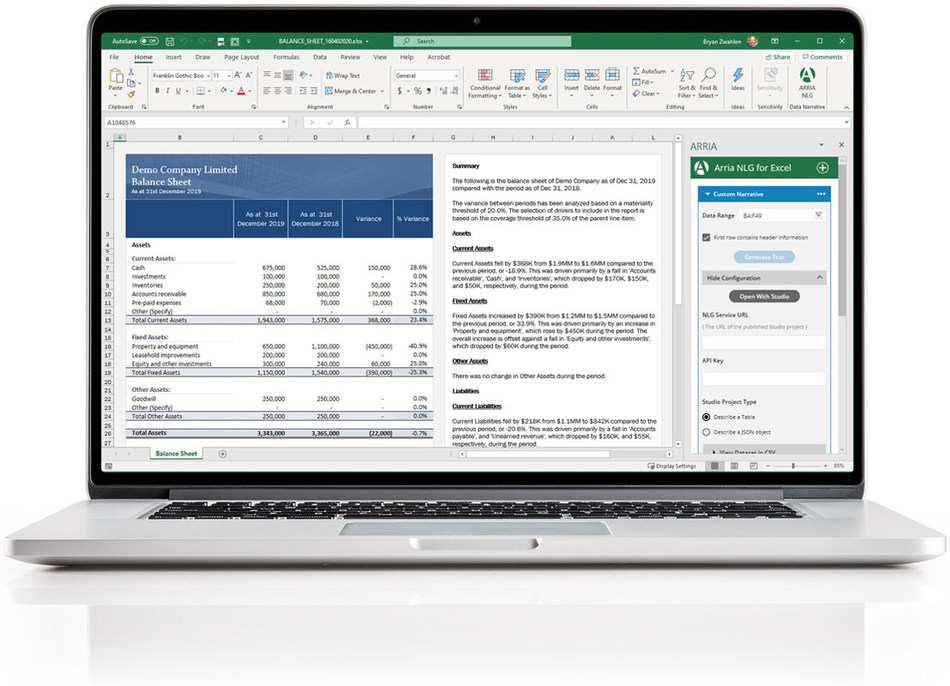Click the Center horizontal alignment icon
This screenshot has width=950, height=686.
click(277, 91)
